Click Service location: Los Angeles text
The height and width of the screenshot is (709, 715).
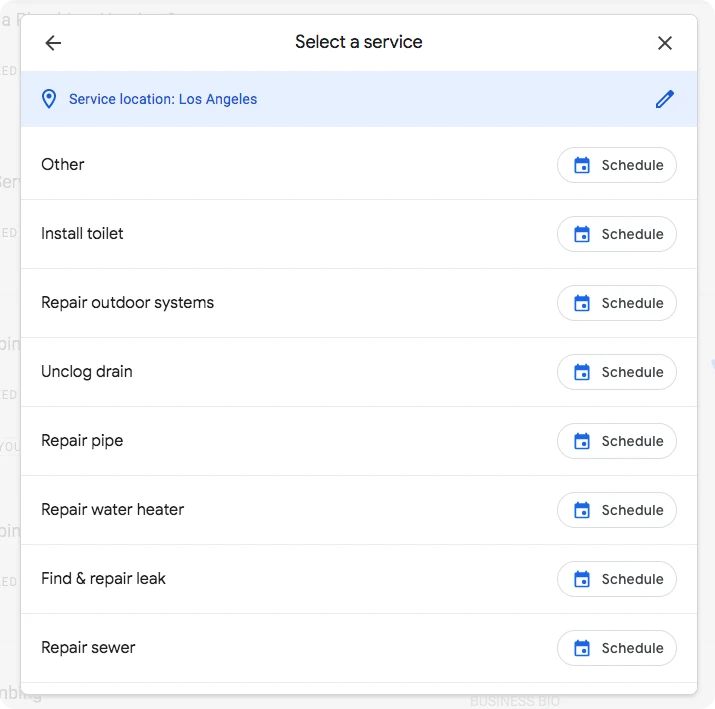click(x=163, y=99)
